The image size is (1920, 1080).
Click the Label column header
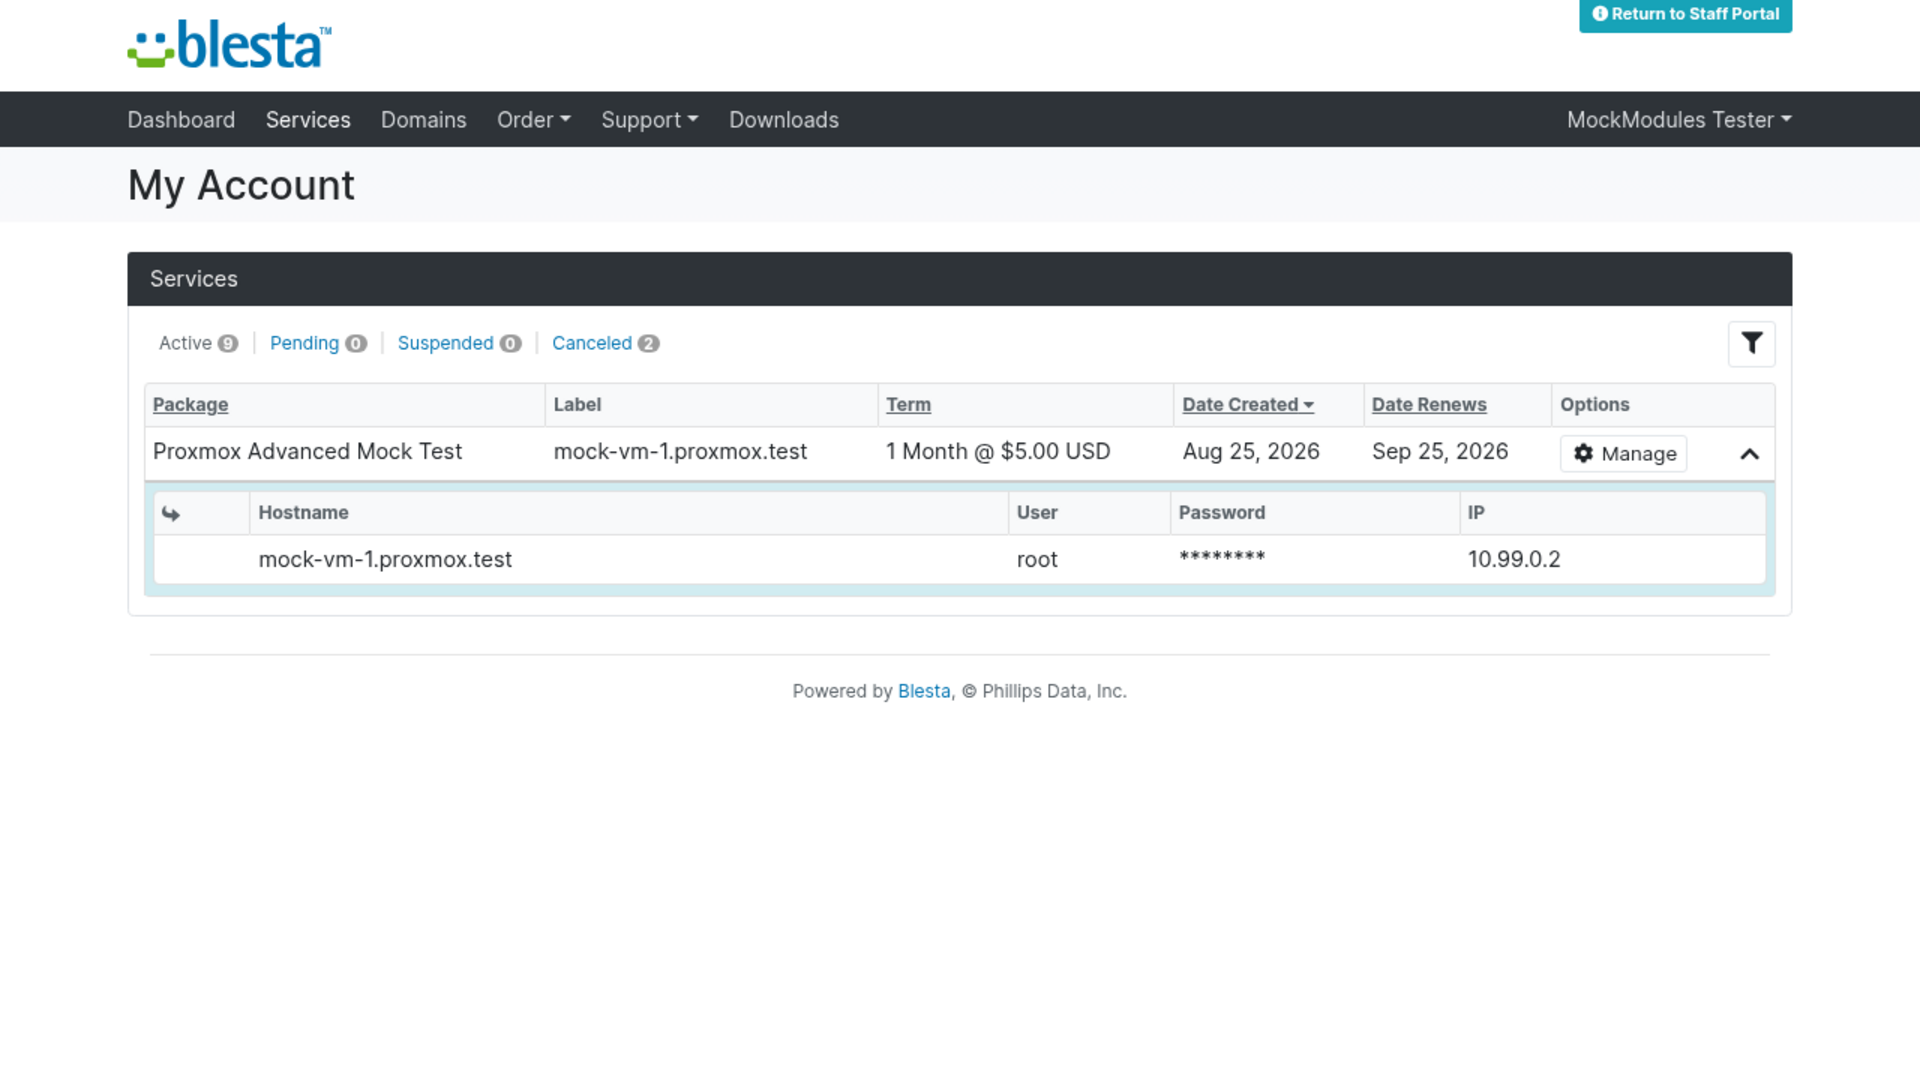(577, 405)
